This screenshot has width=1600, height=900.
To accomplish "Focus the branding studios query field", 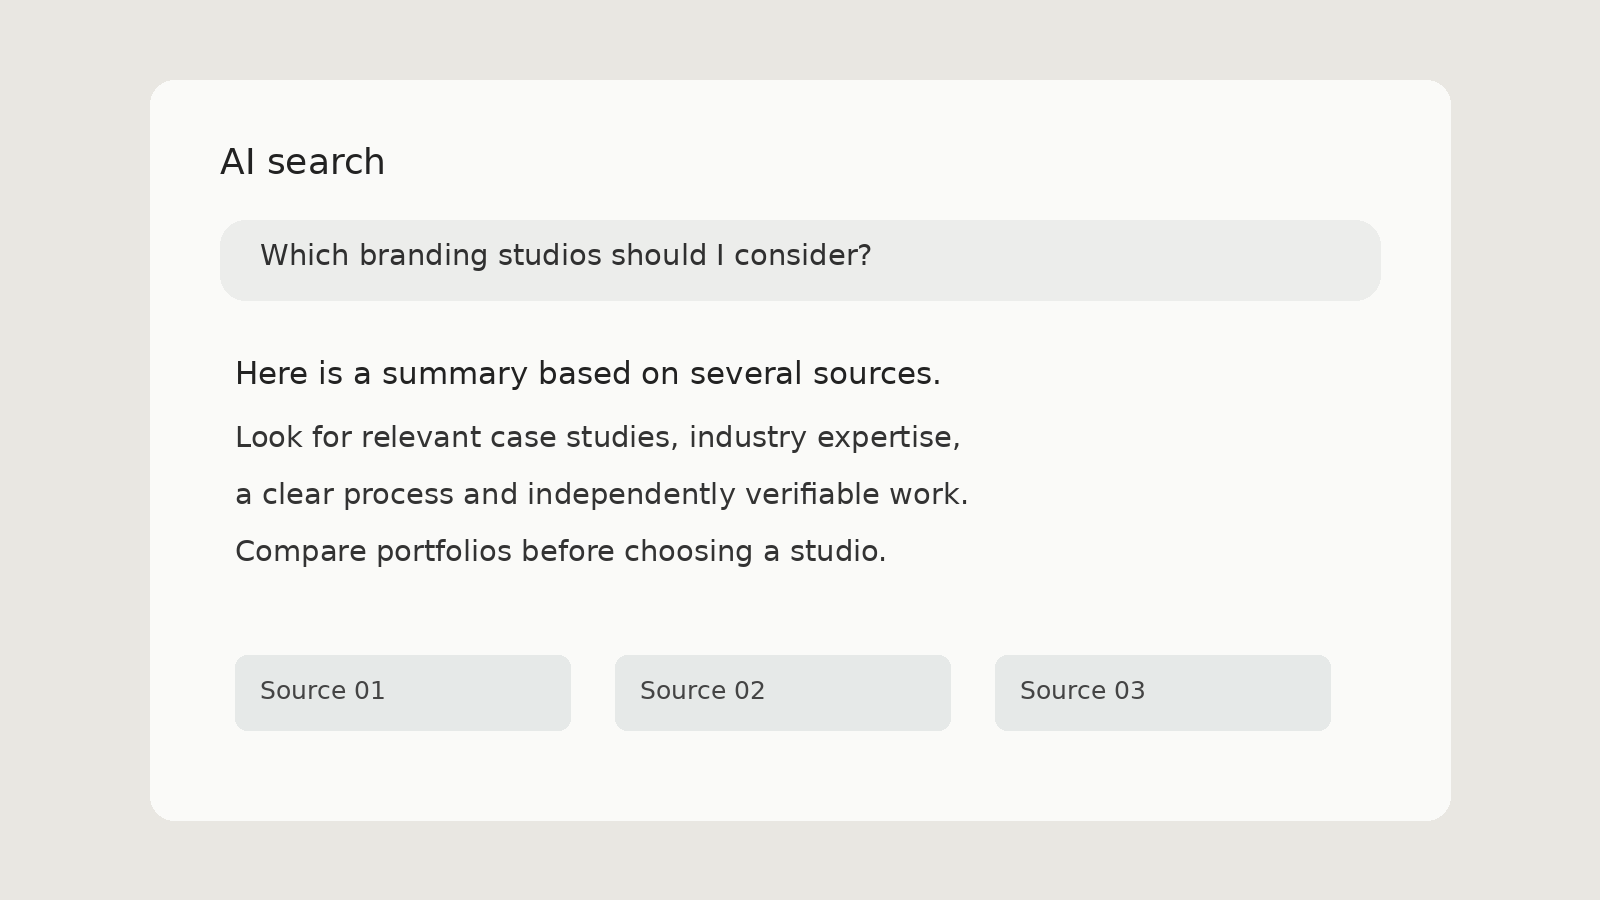I will click(800, 260).
